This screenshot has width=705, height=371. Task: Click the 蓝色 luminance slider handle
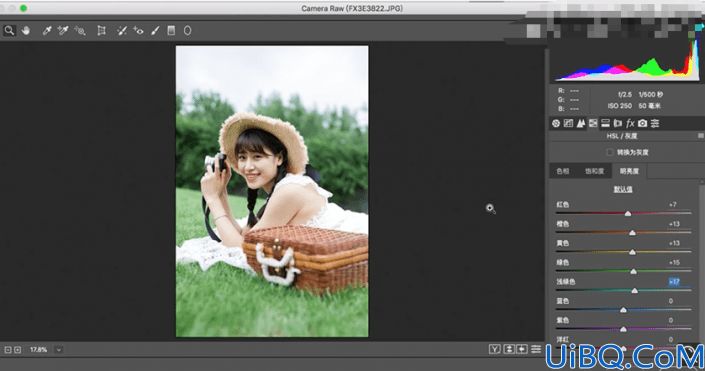(623, 310)
